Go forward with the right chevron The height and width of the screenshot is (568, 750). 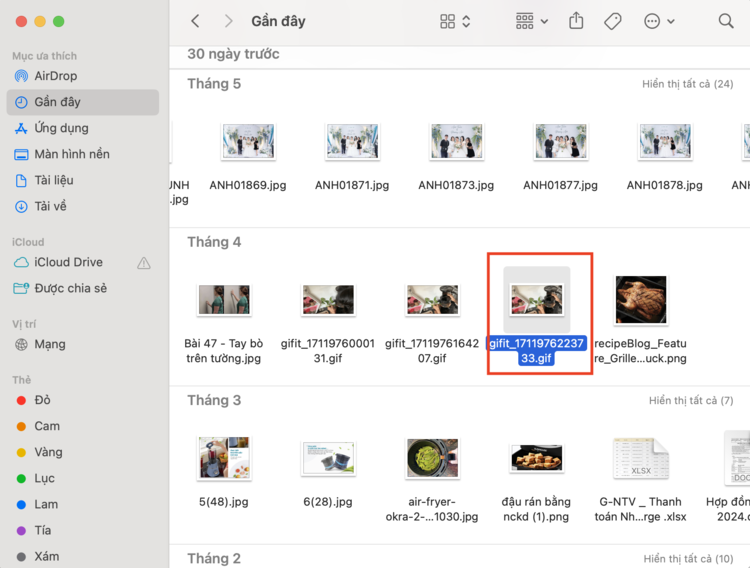229,21
